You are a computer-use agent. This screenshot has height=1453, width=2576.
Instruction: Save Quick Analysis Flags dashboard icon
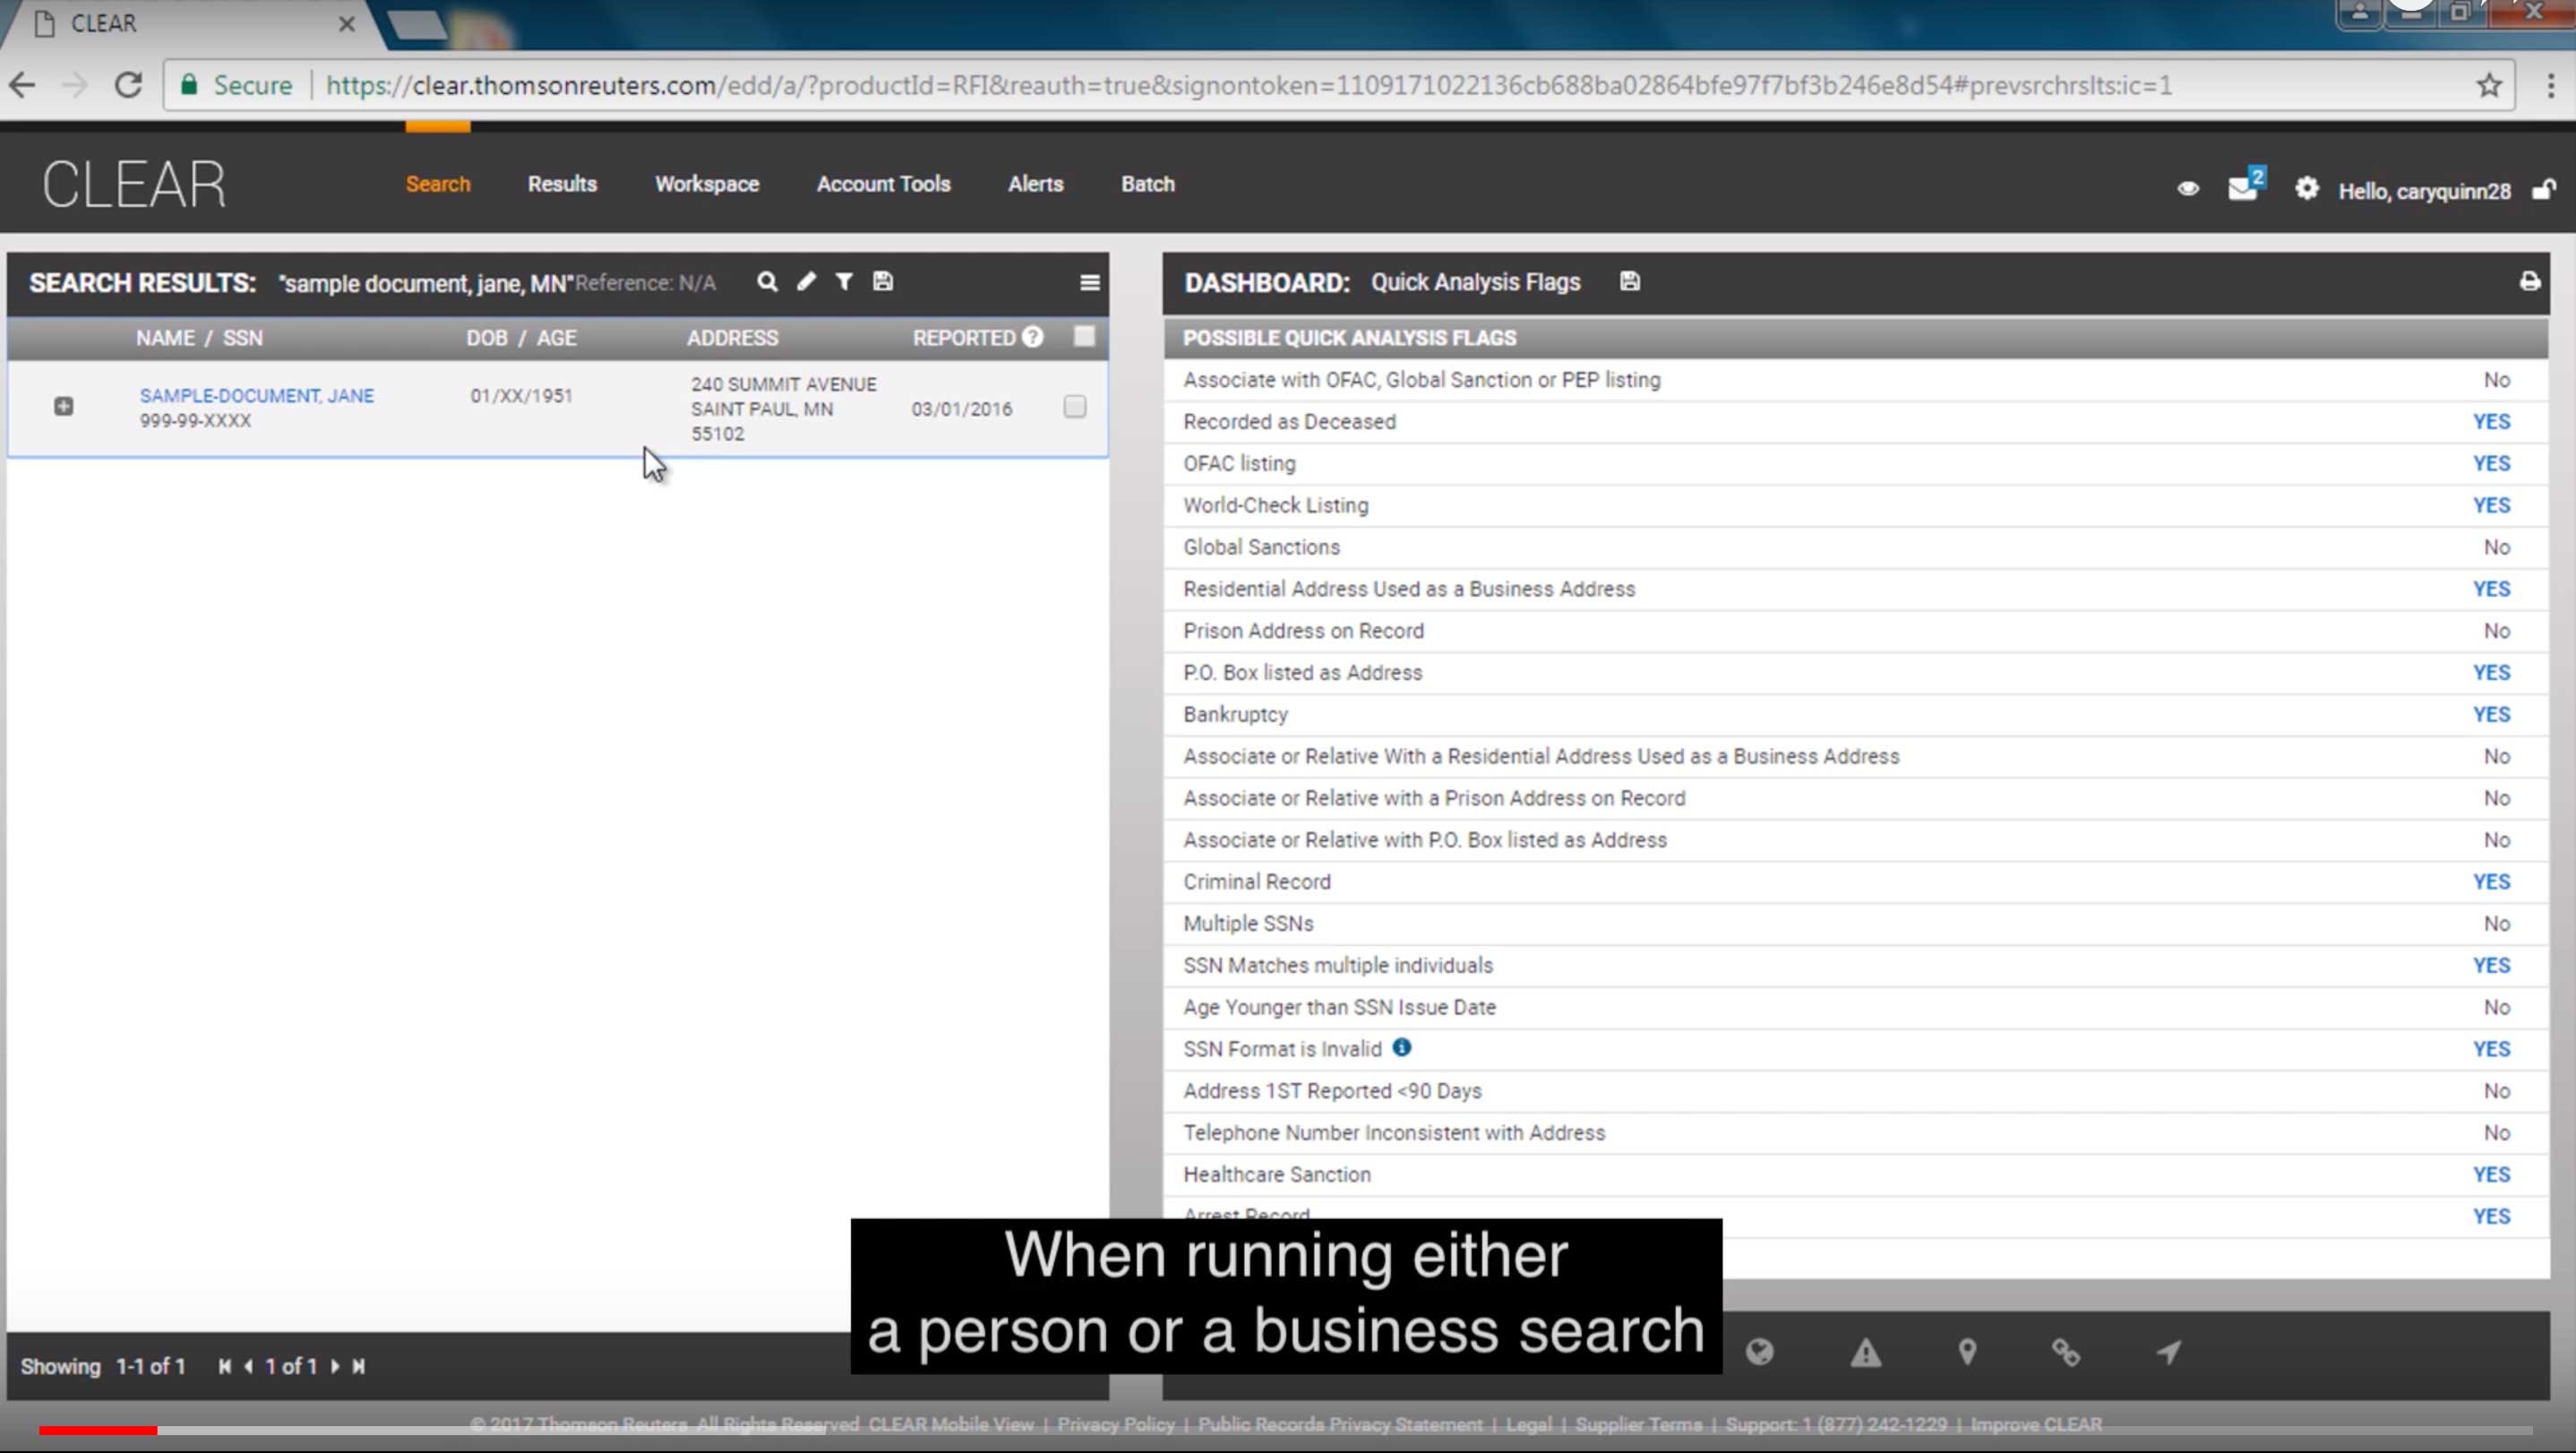click(x=1630, y=282)
